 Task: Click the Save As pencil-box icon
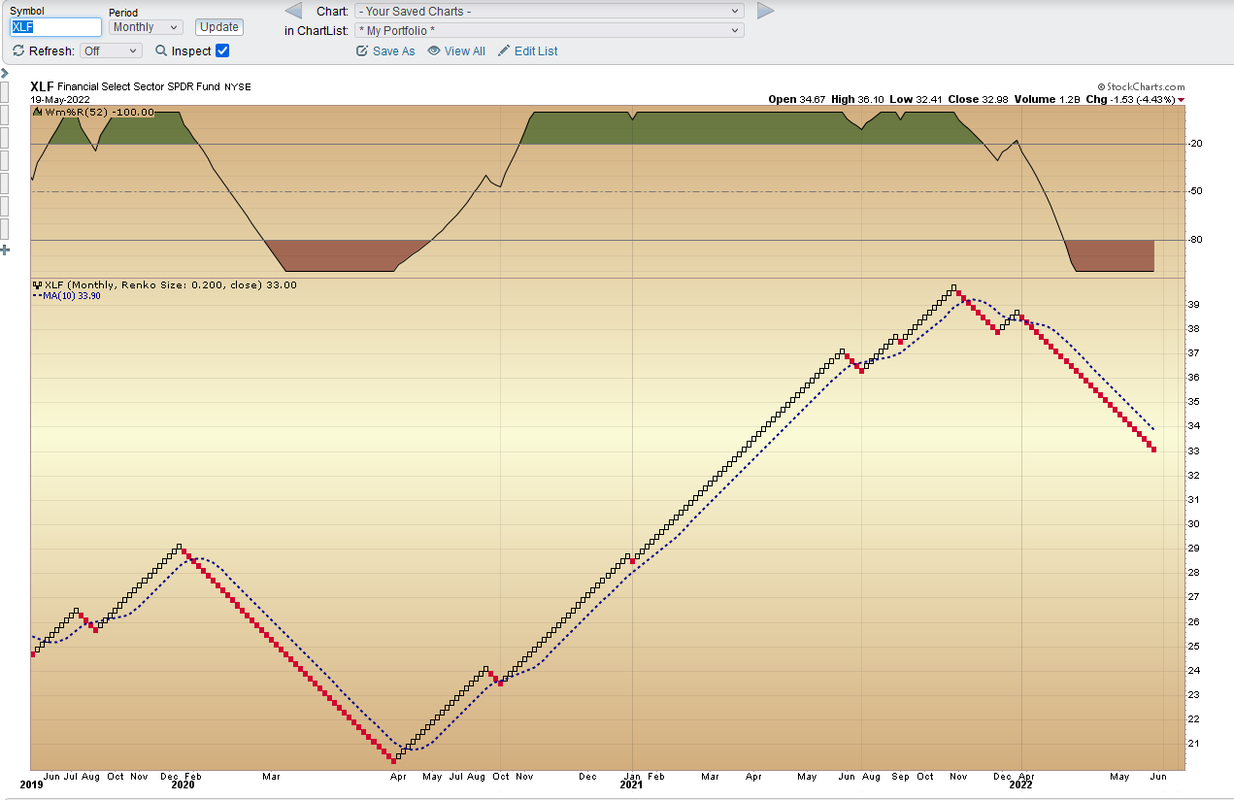click(362, 51)
